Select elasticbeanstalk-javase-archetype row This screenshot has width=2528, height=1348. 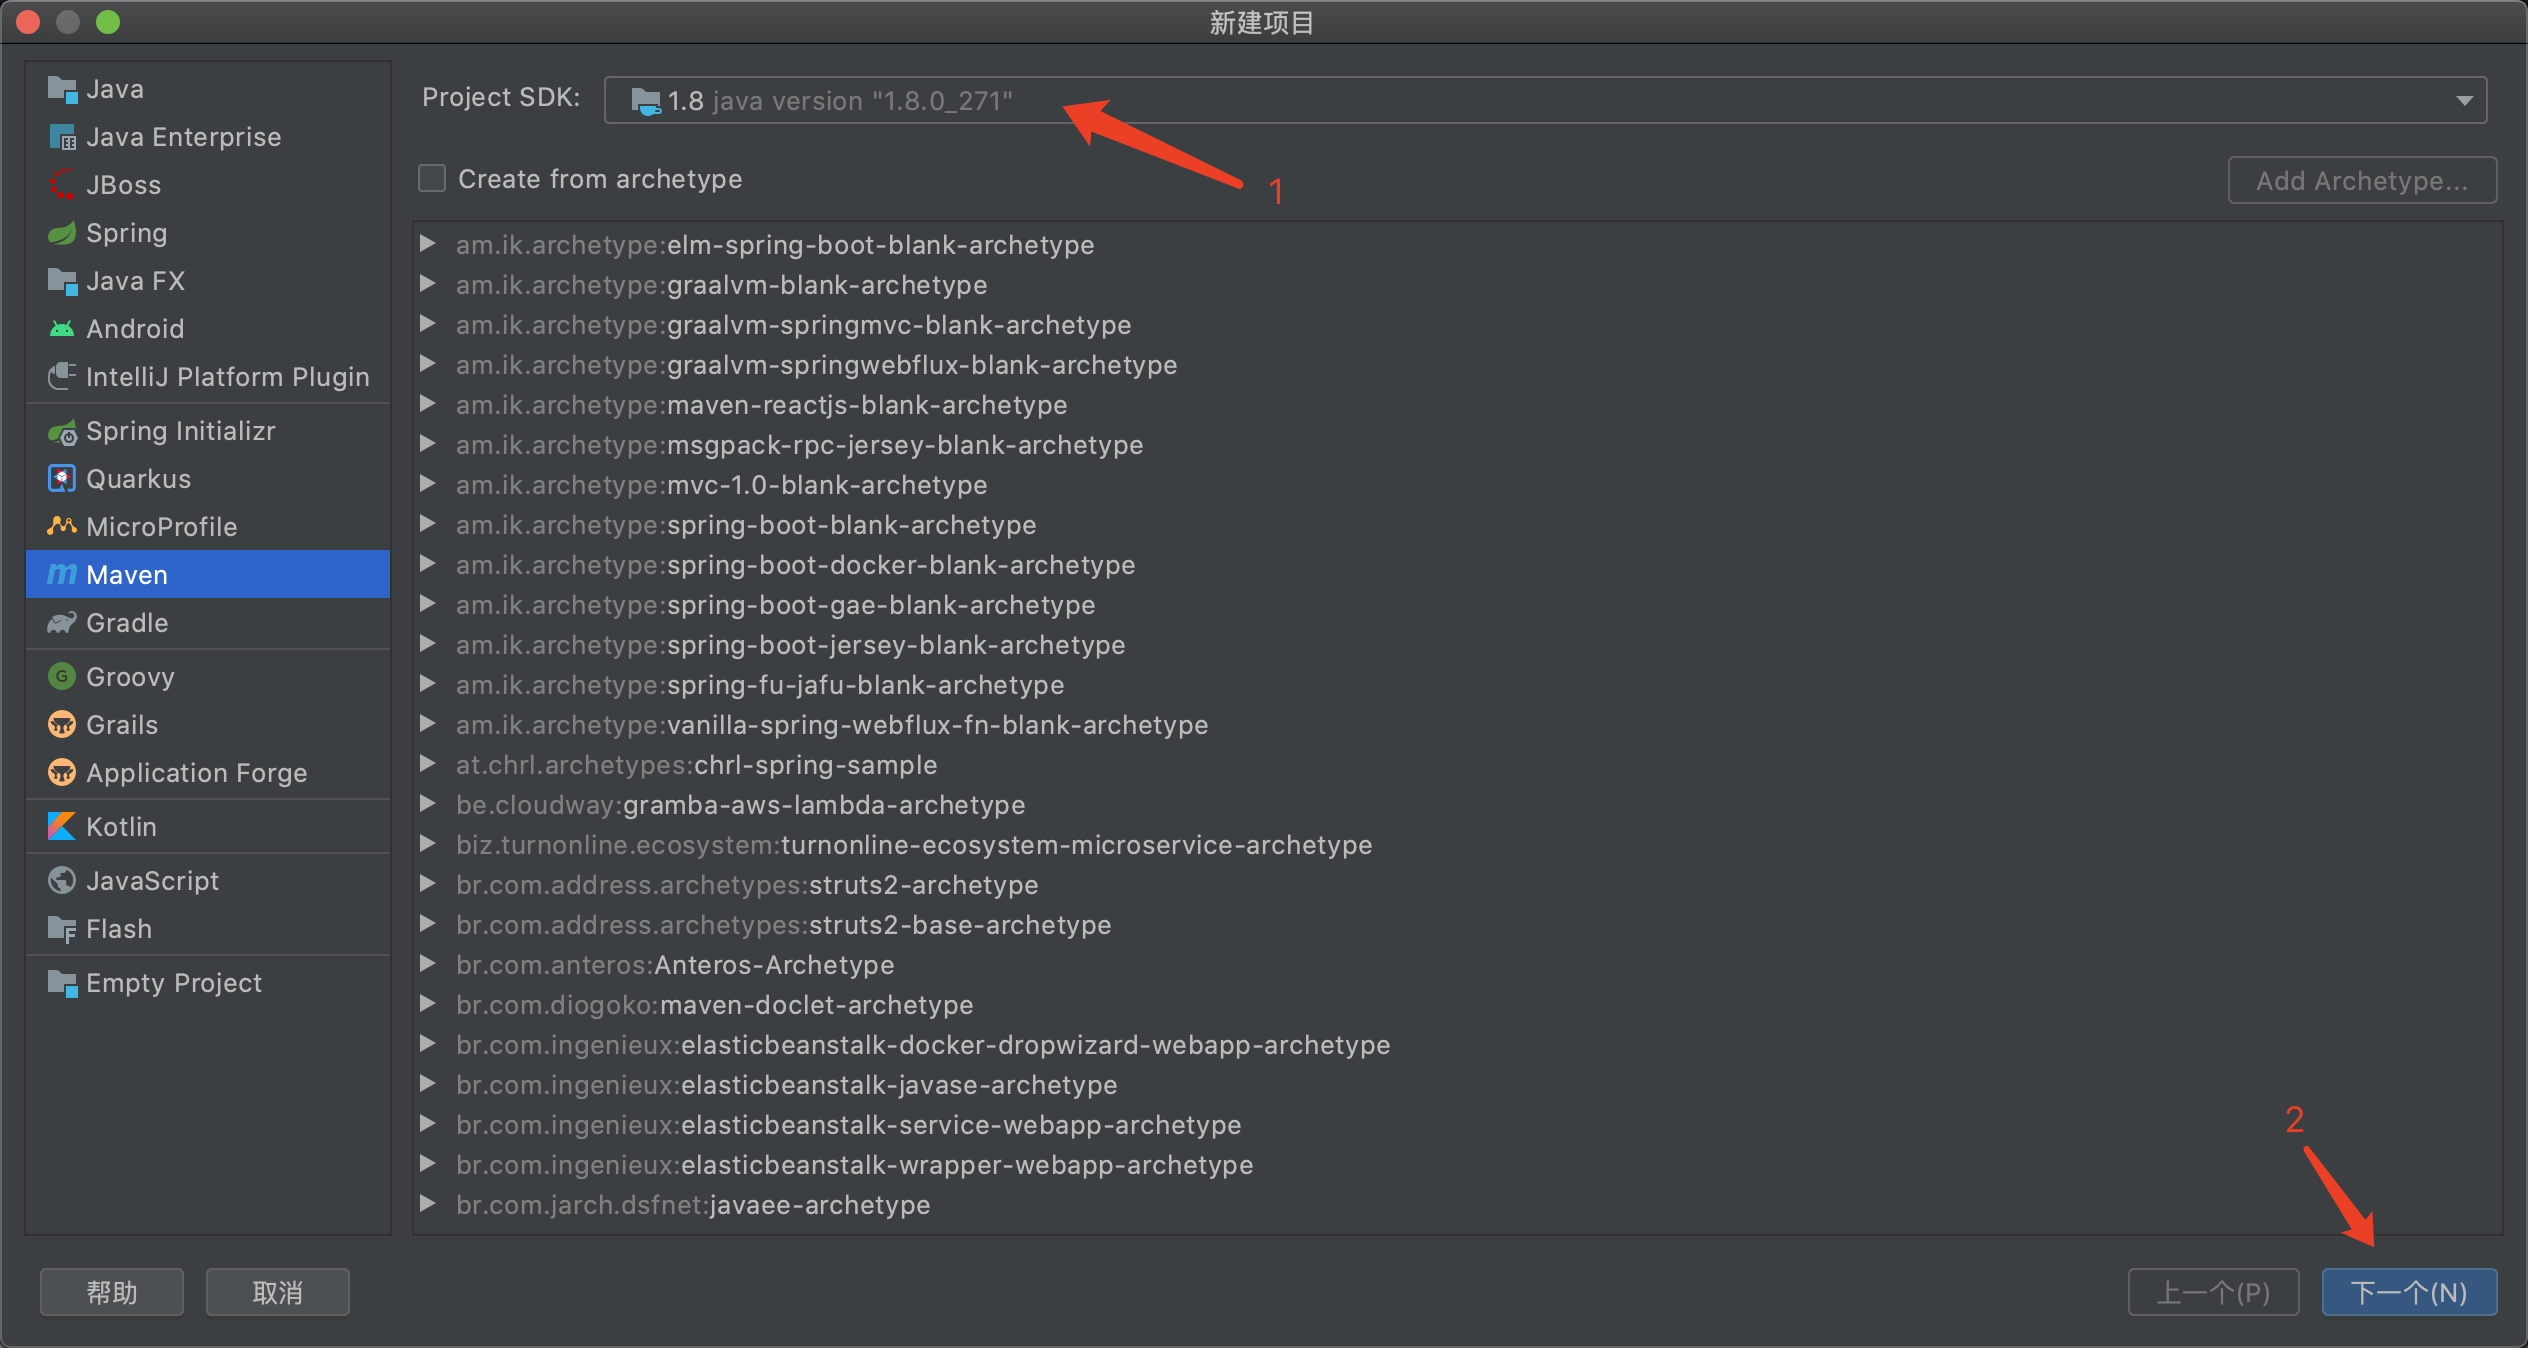tap(1457, 1085)
